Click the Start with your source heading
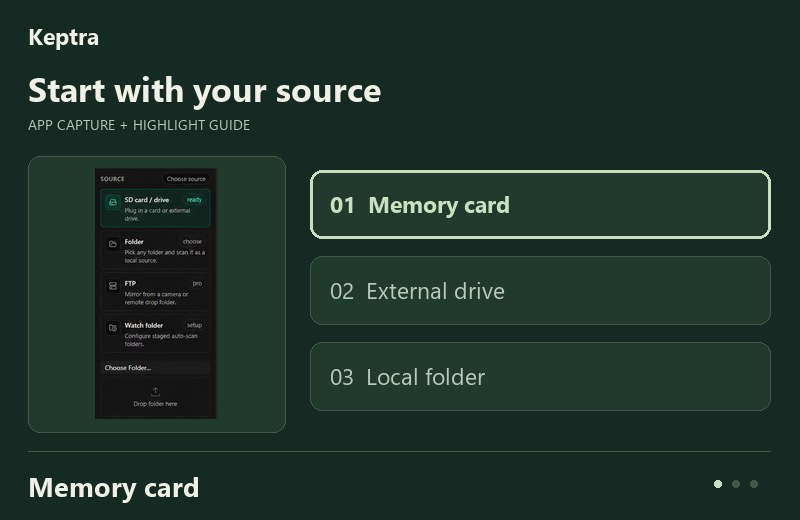 pyautogui.click(x=205, y=91)
